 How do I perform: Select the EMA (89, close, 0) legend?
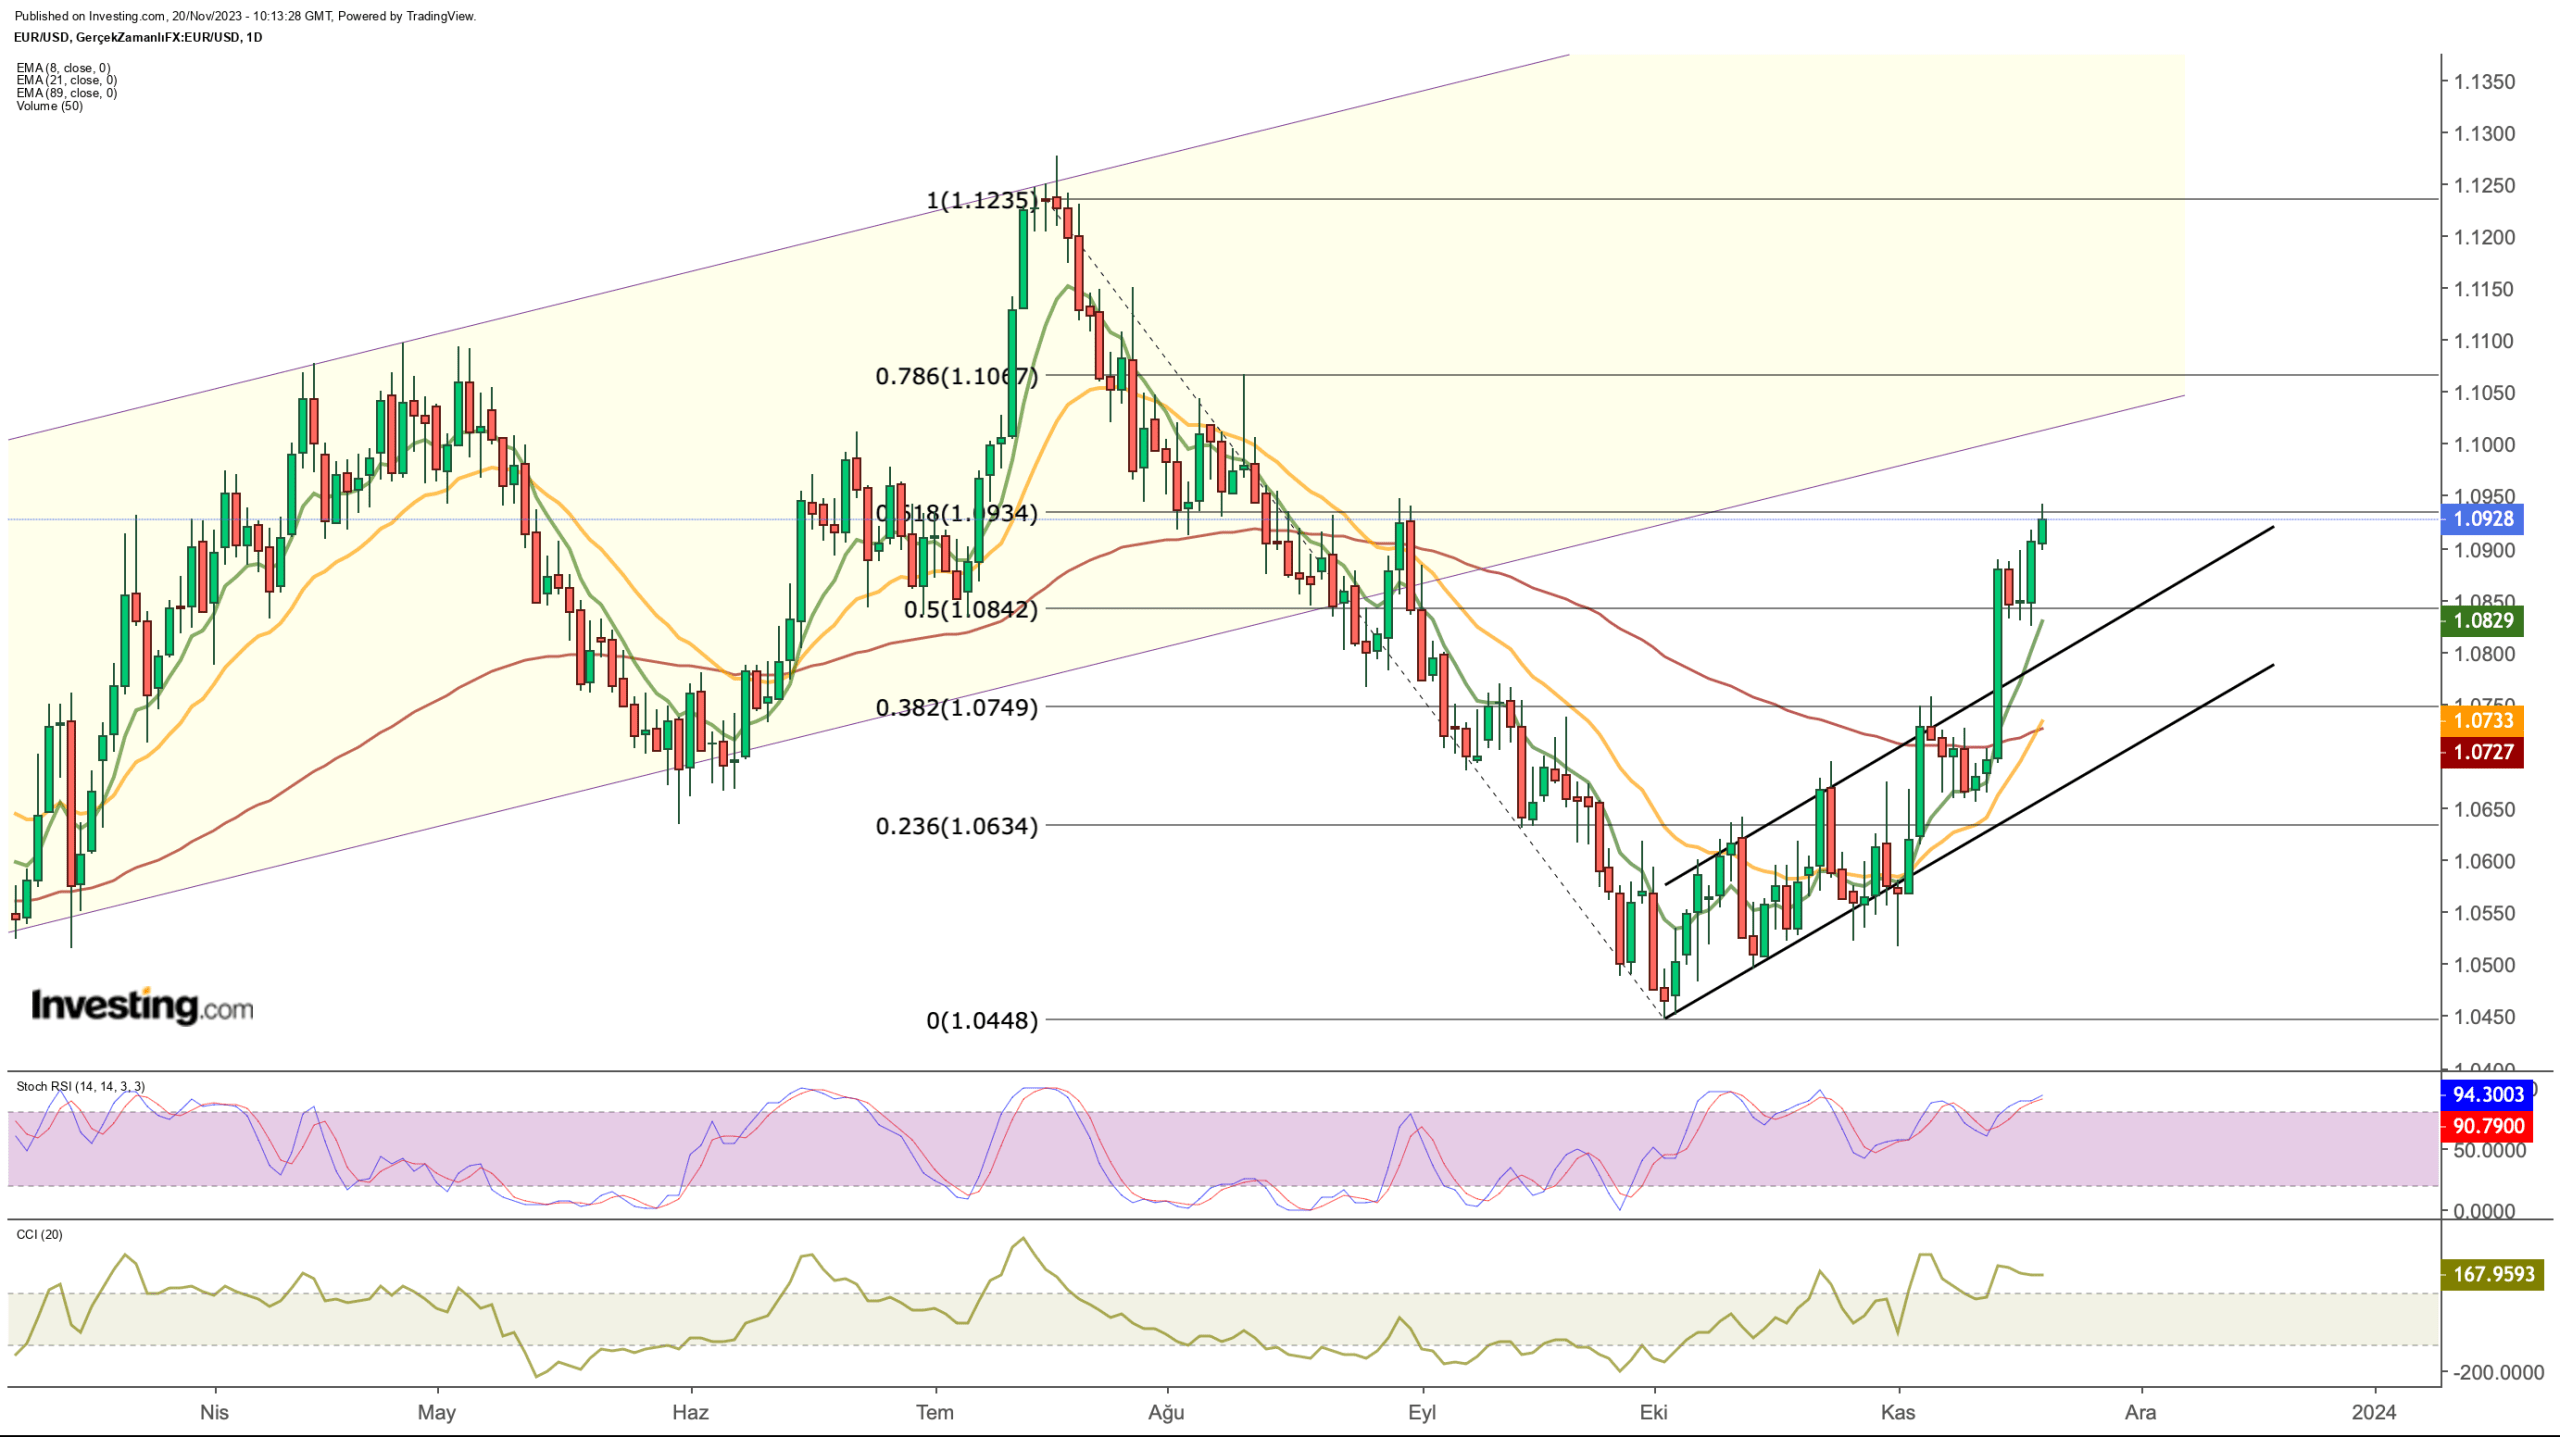(66, 93)
